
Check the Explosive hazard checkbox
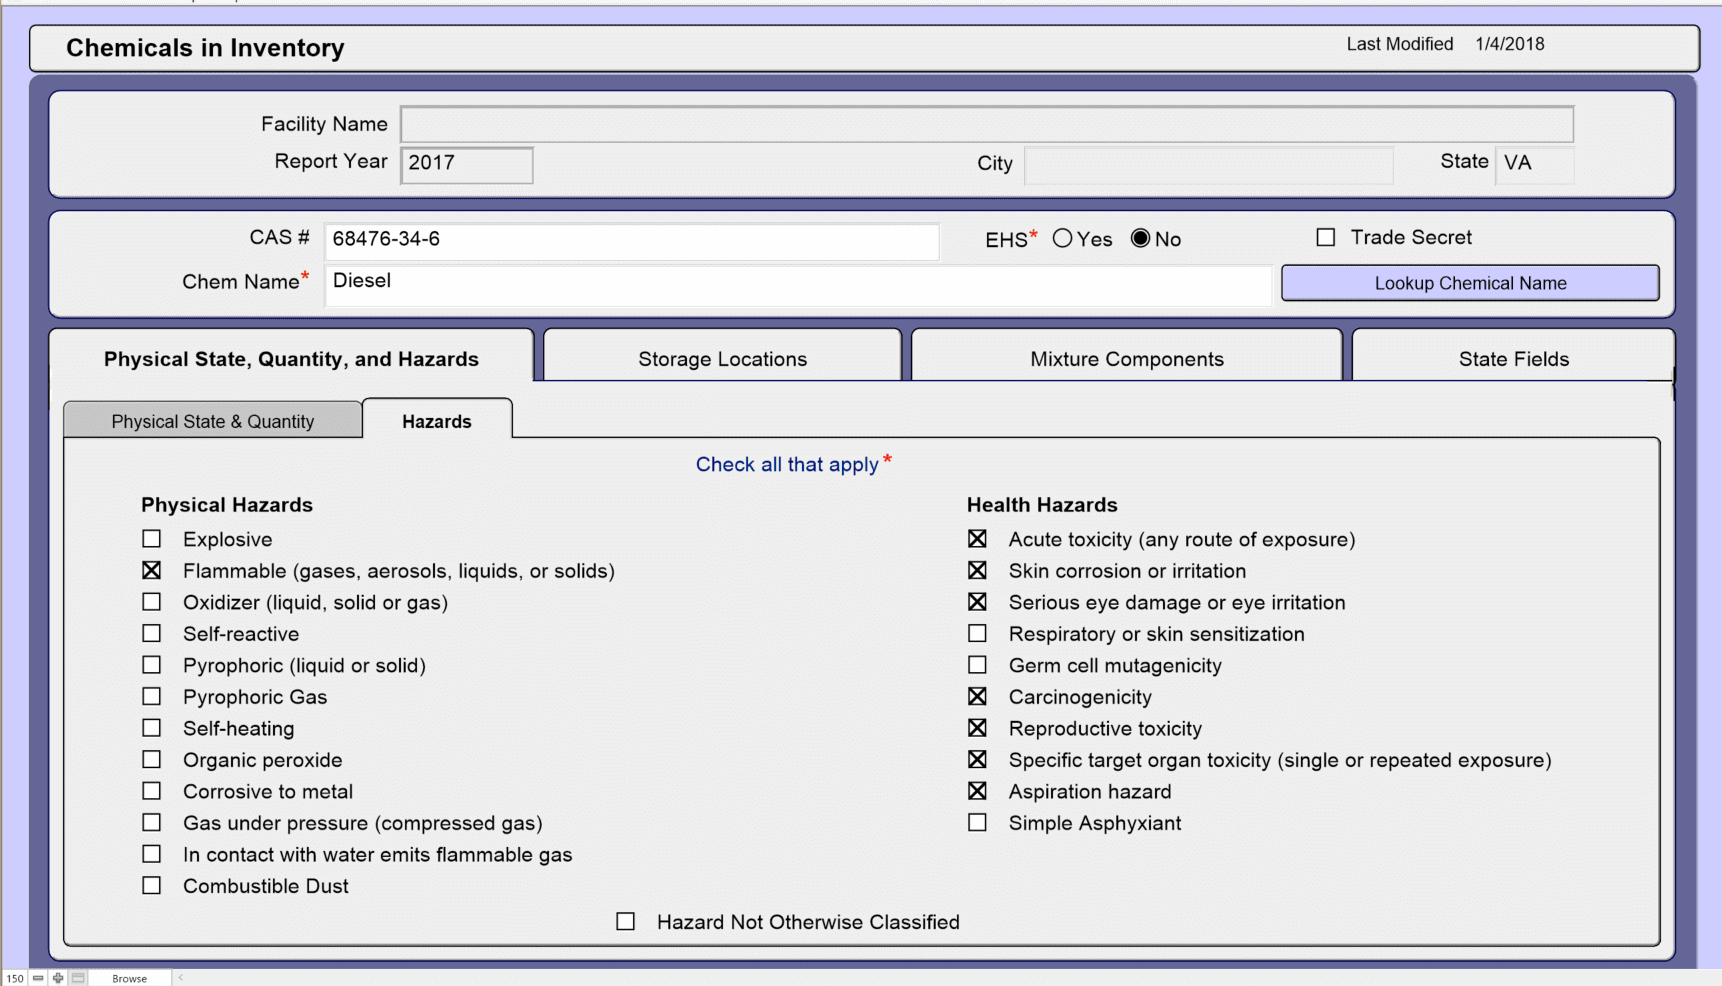coord(152,539)
